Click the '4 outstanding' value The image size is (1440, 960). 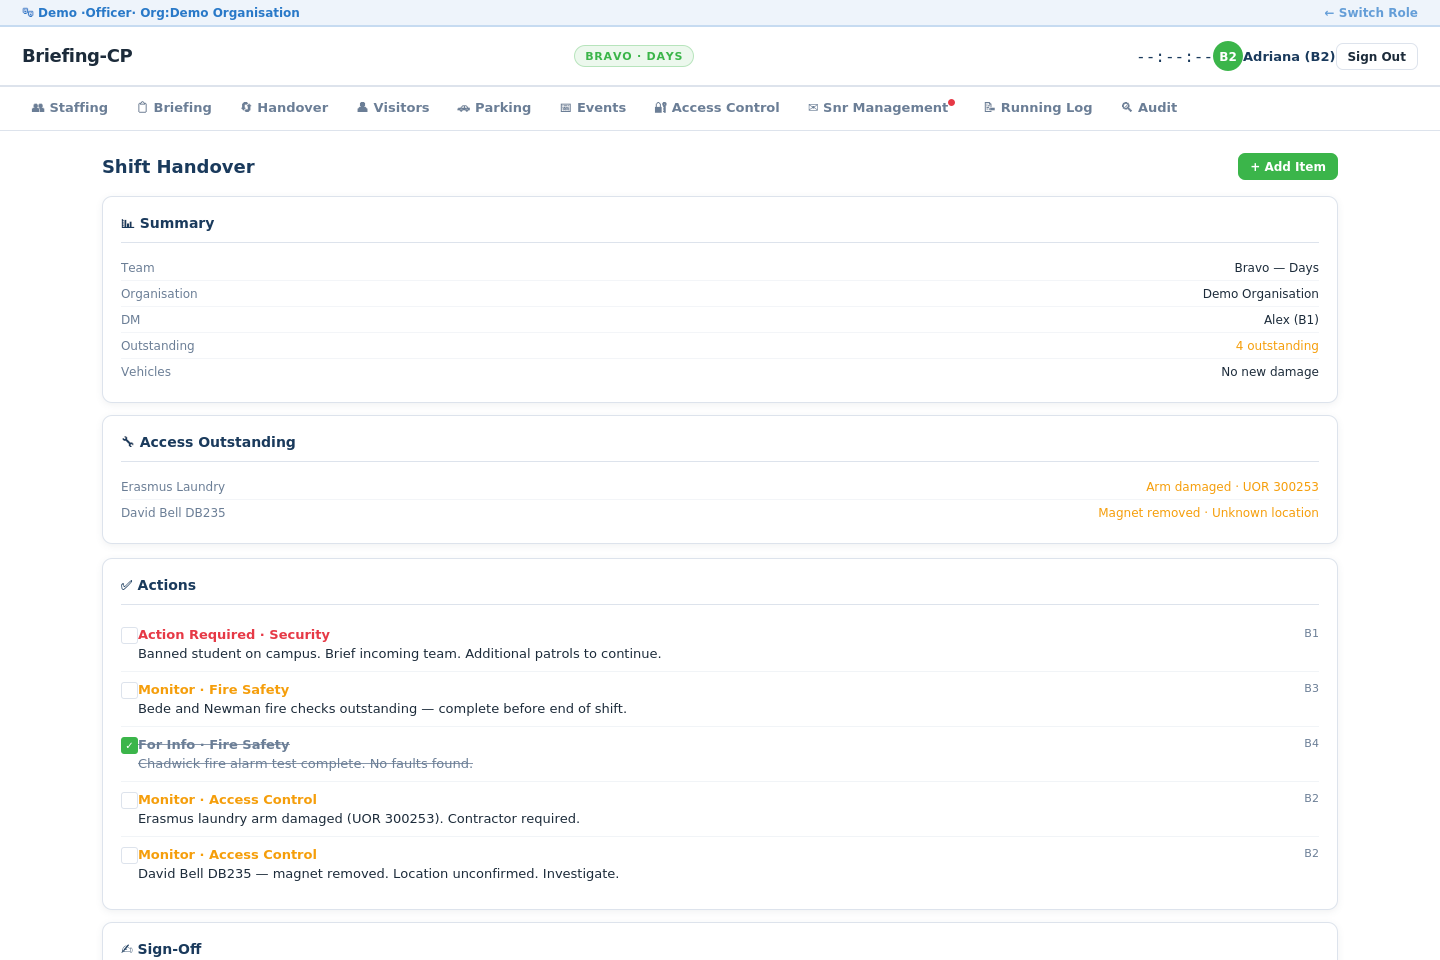1277,346
